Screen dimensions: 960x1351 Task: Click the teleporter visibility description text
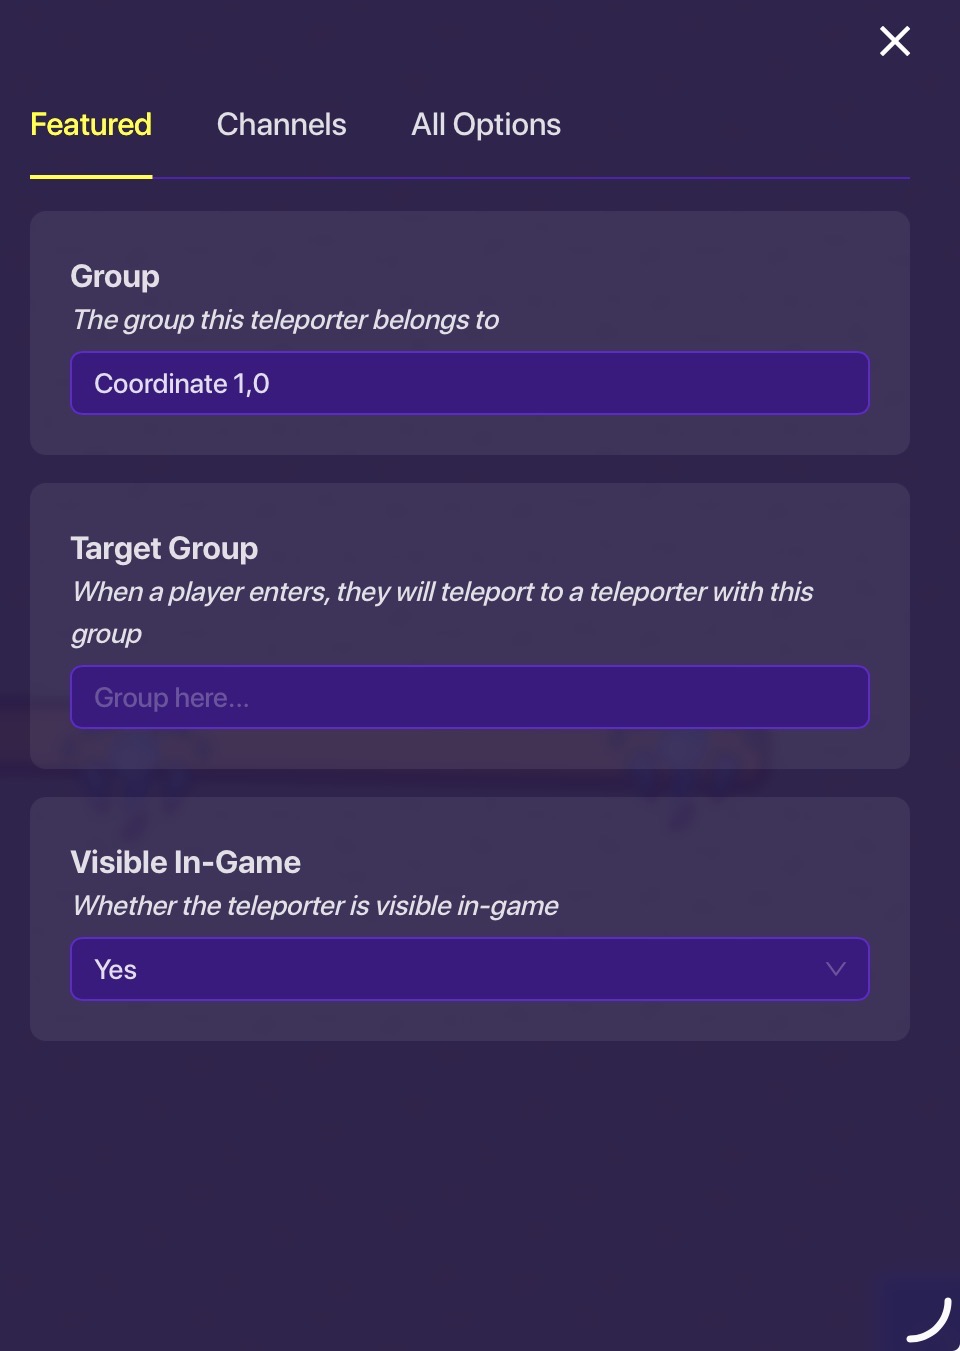pyautogui.click(x=315, y=906)
